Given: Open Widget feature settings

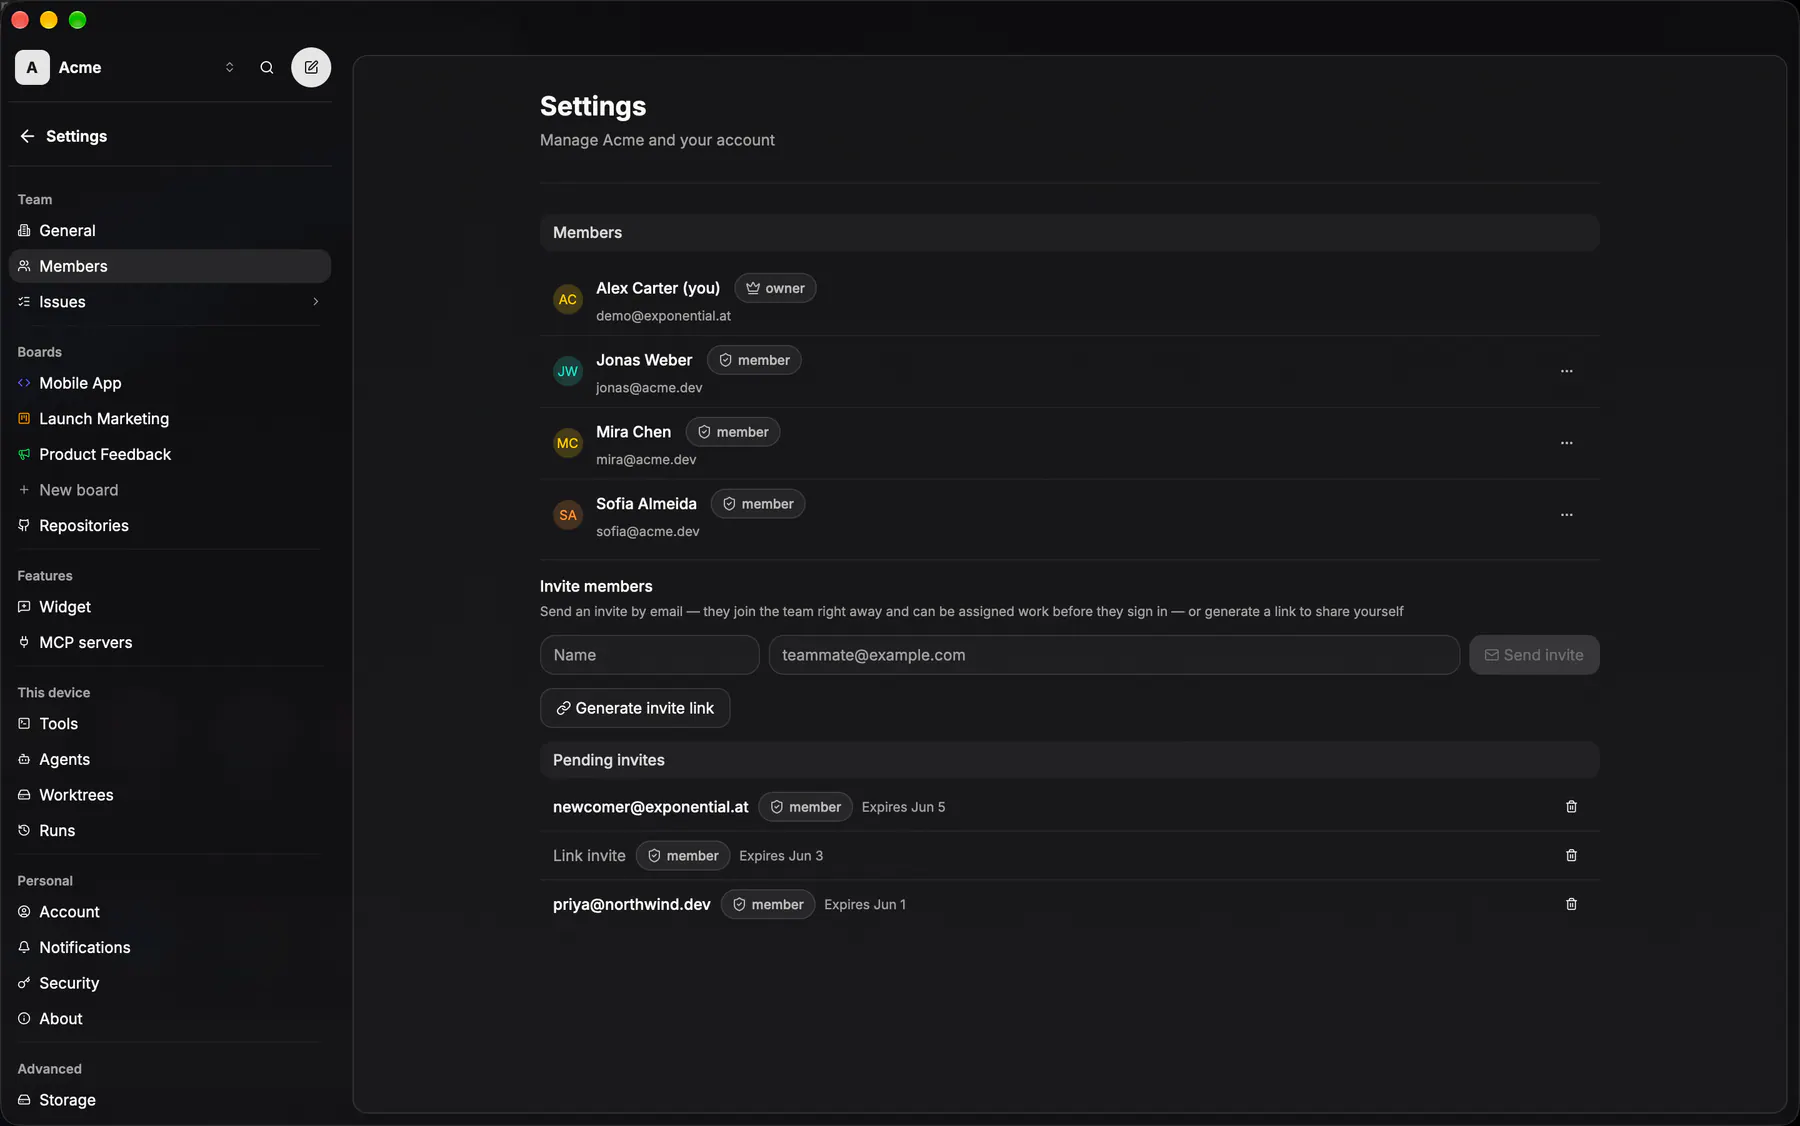Looking at the screenshot, I should coord(170,607).
